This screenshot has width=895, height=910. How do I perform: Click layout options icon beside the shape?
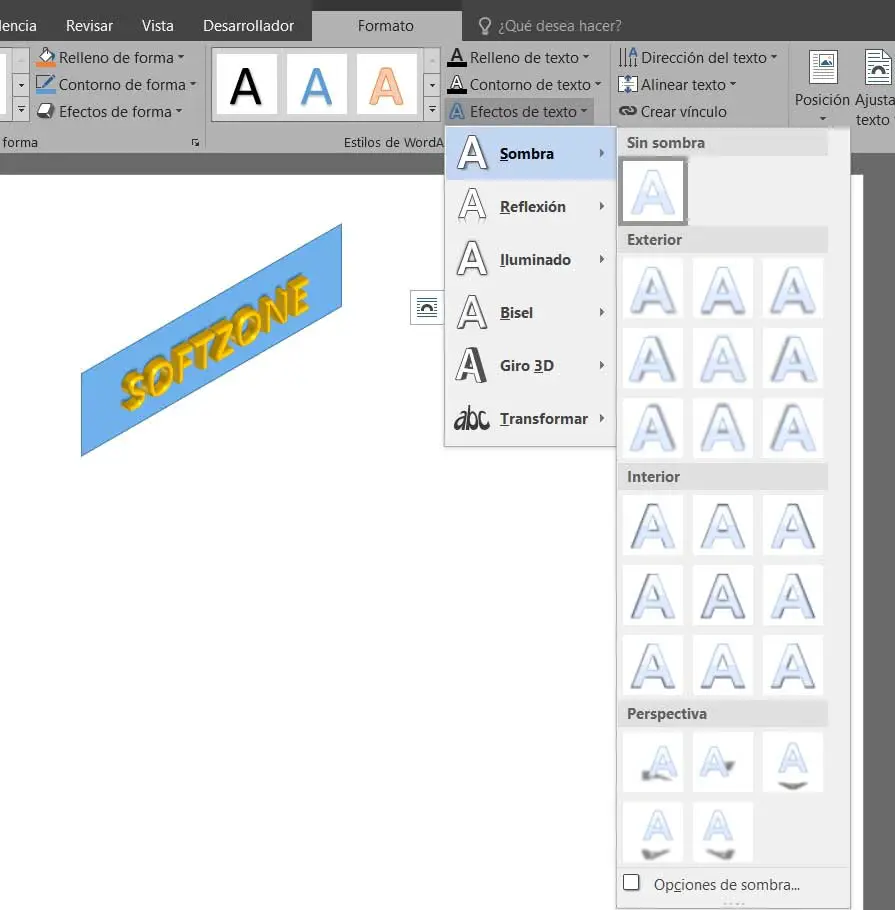pyautogui.click(x=427, y=308)
